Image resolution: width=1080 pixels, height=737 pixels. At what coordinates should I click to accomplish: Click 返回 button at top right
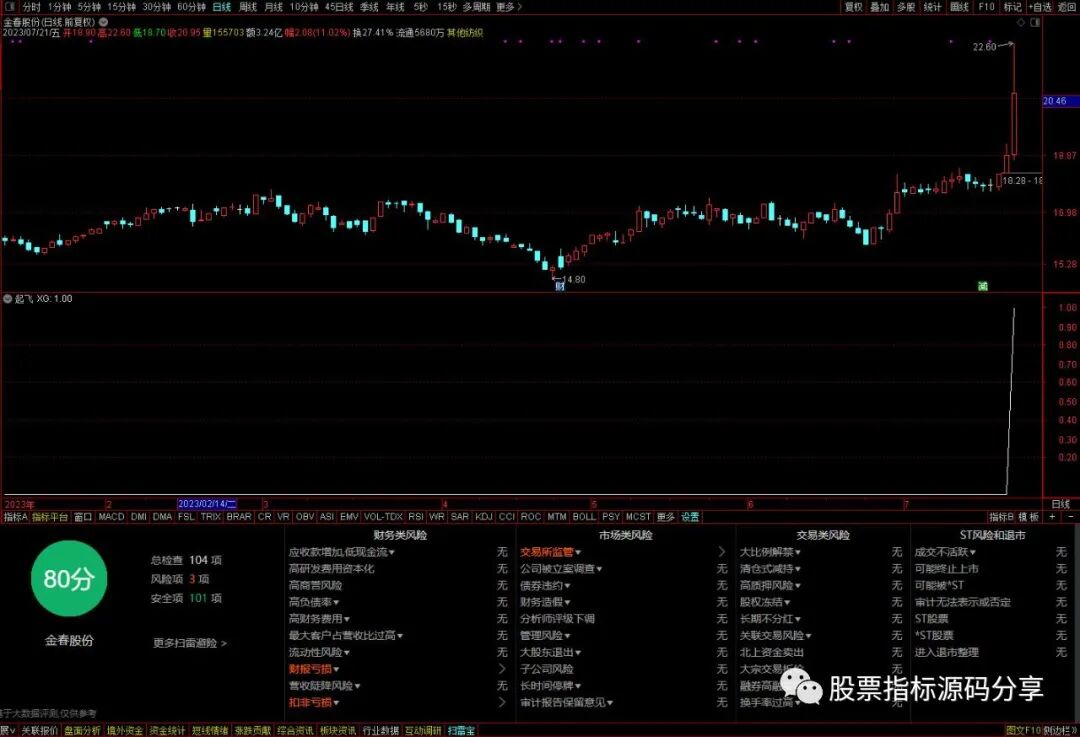coord(1067,7)
